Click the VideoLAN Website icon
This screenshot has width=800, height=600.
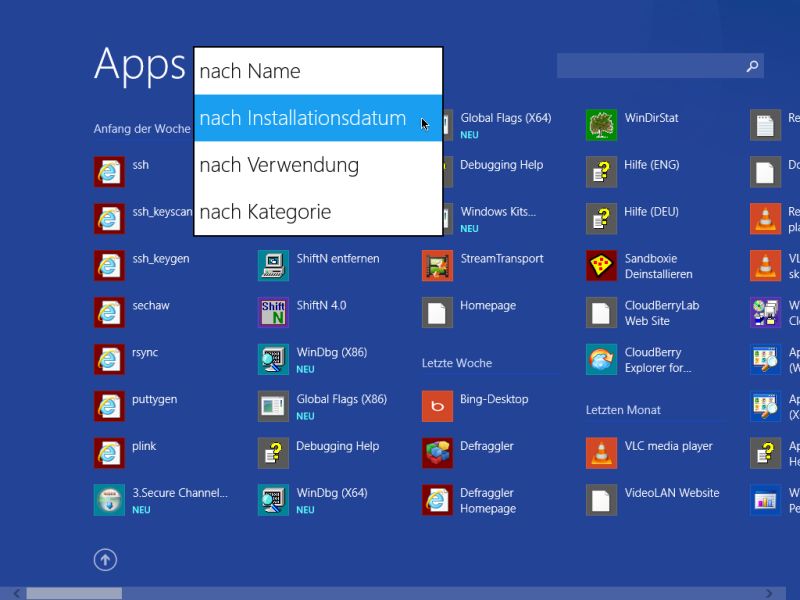(x=602, y=500)
